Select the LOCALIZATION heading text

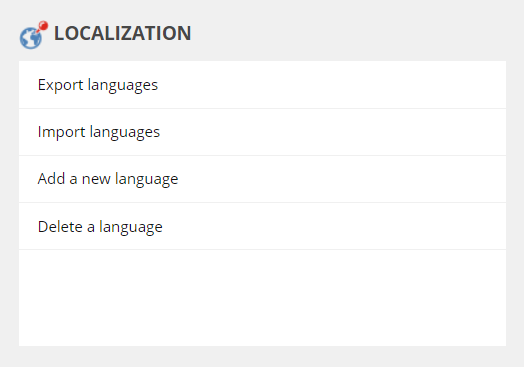(123, 33)
